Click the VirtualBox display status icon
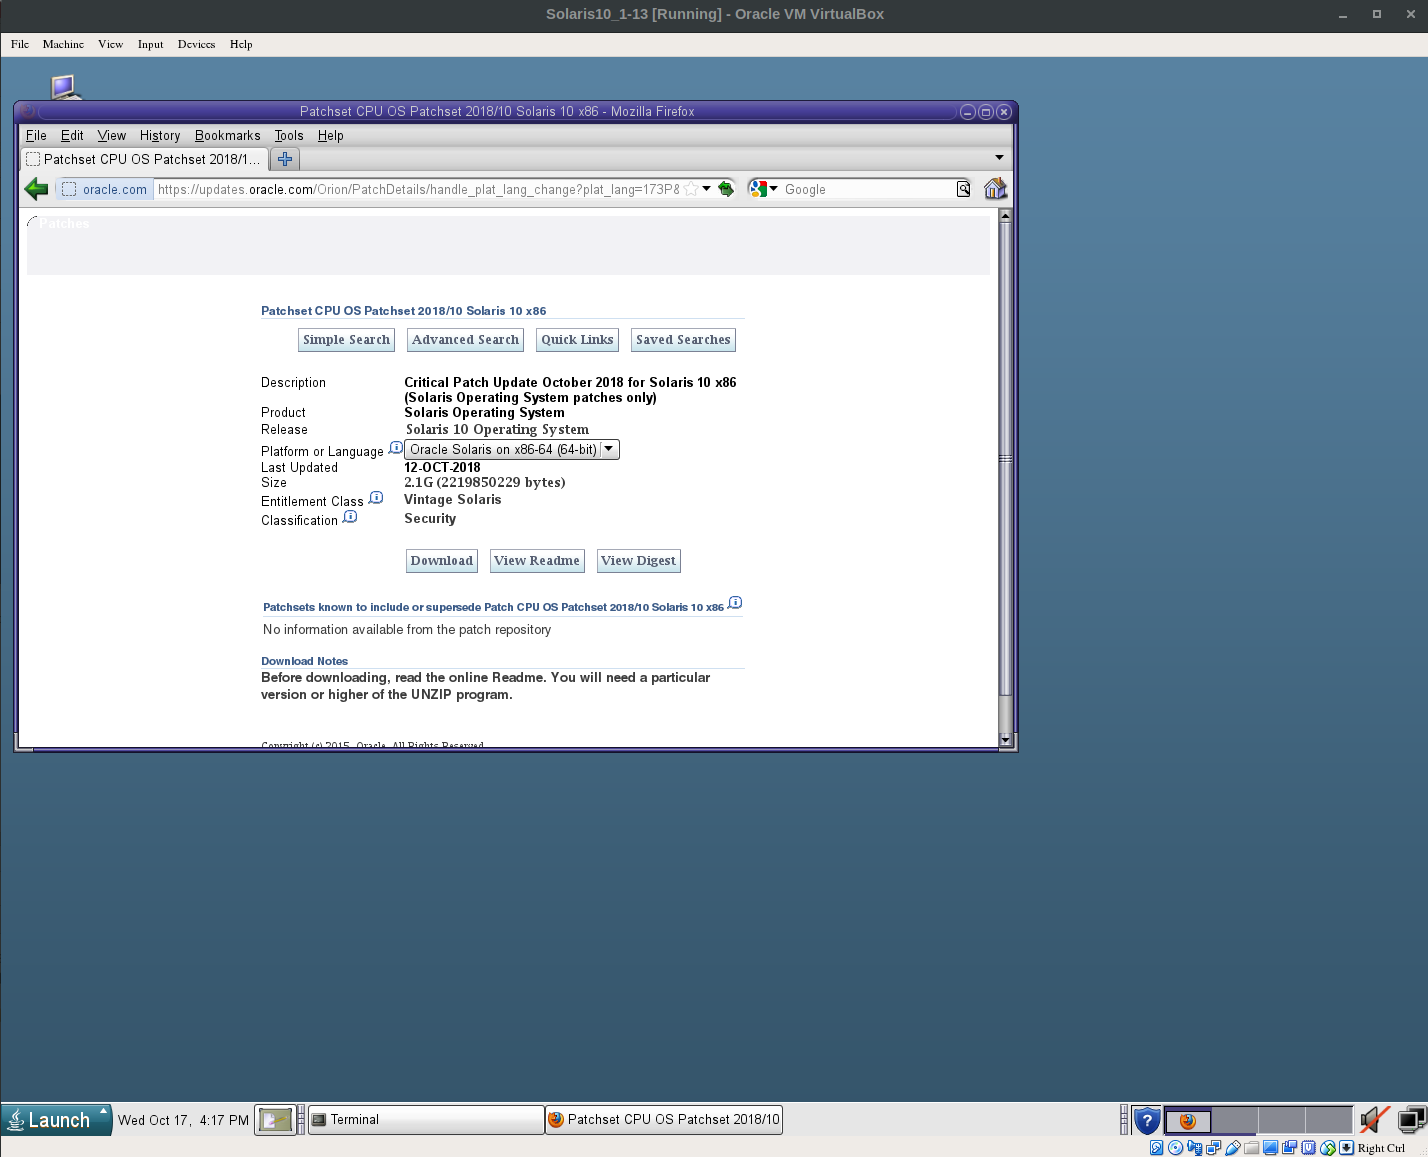The height and width of the screenshot is (1157, 1428). pyautogui.click(x=1270, y=1148)
